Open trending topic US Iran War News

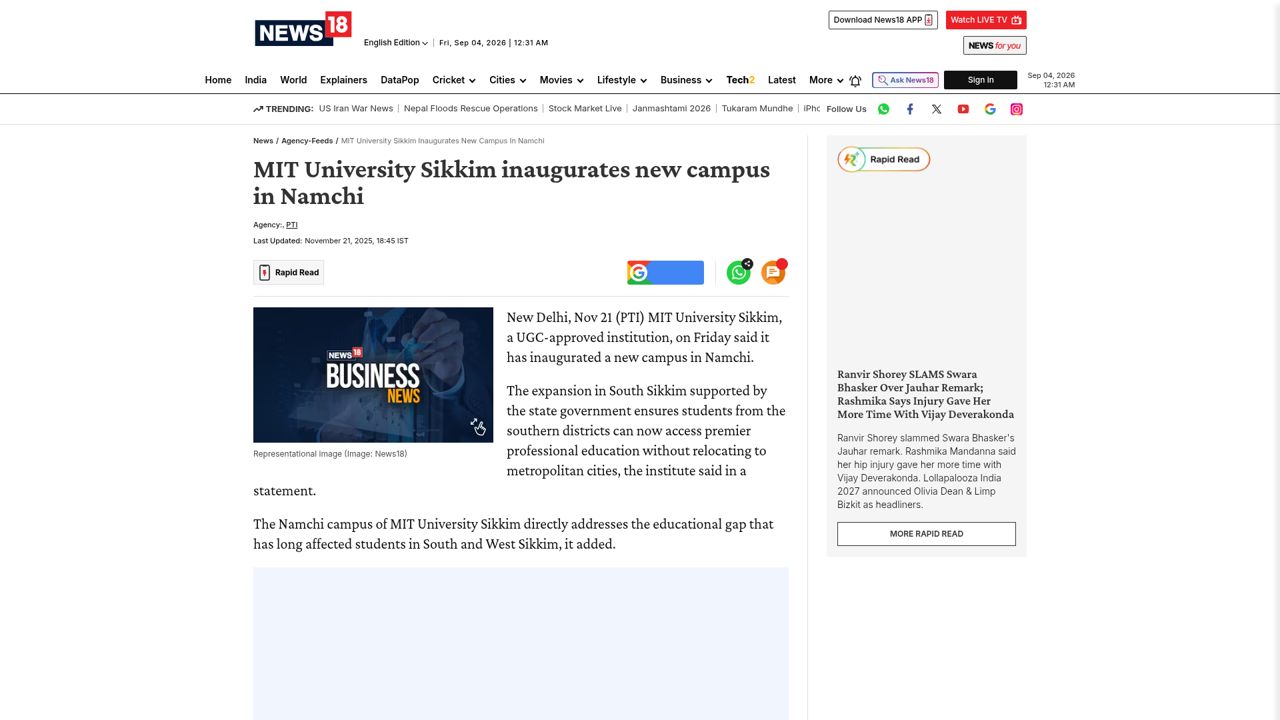click(x=356, y=109)
